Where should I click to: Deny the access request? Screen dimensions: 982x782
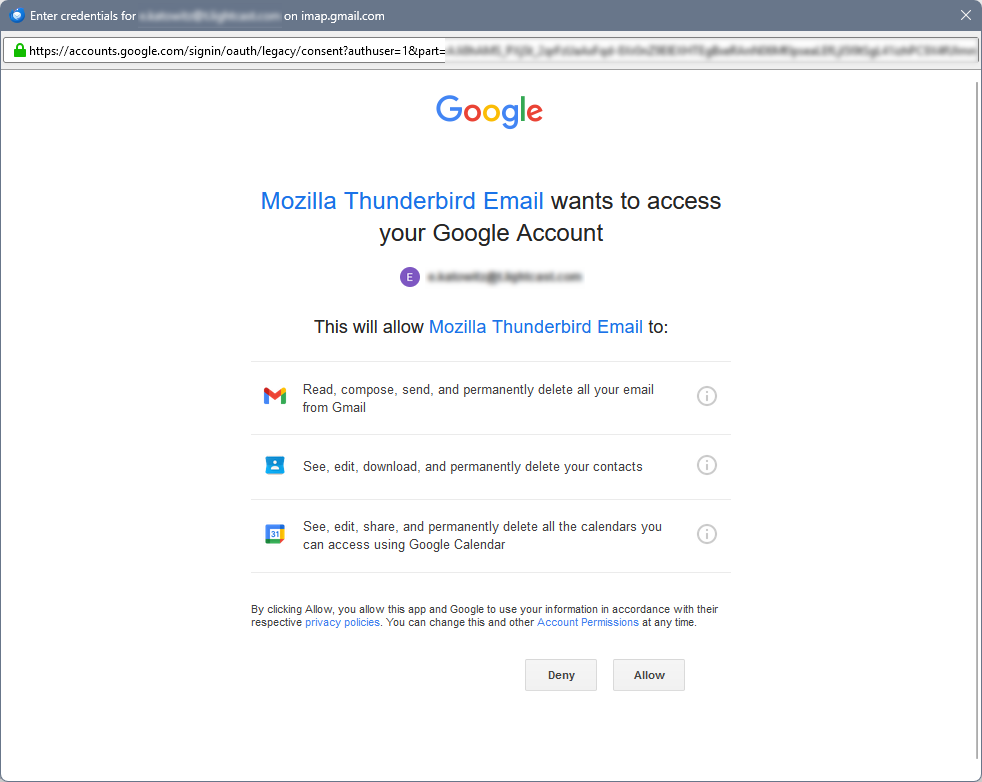561,675
